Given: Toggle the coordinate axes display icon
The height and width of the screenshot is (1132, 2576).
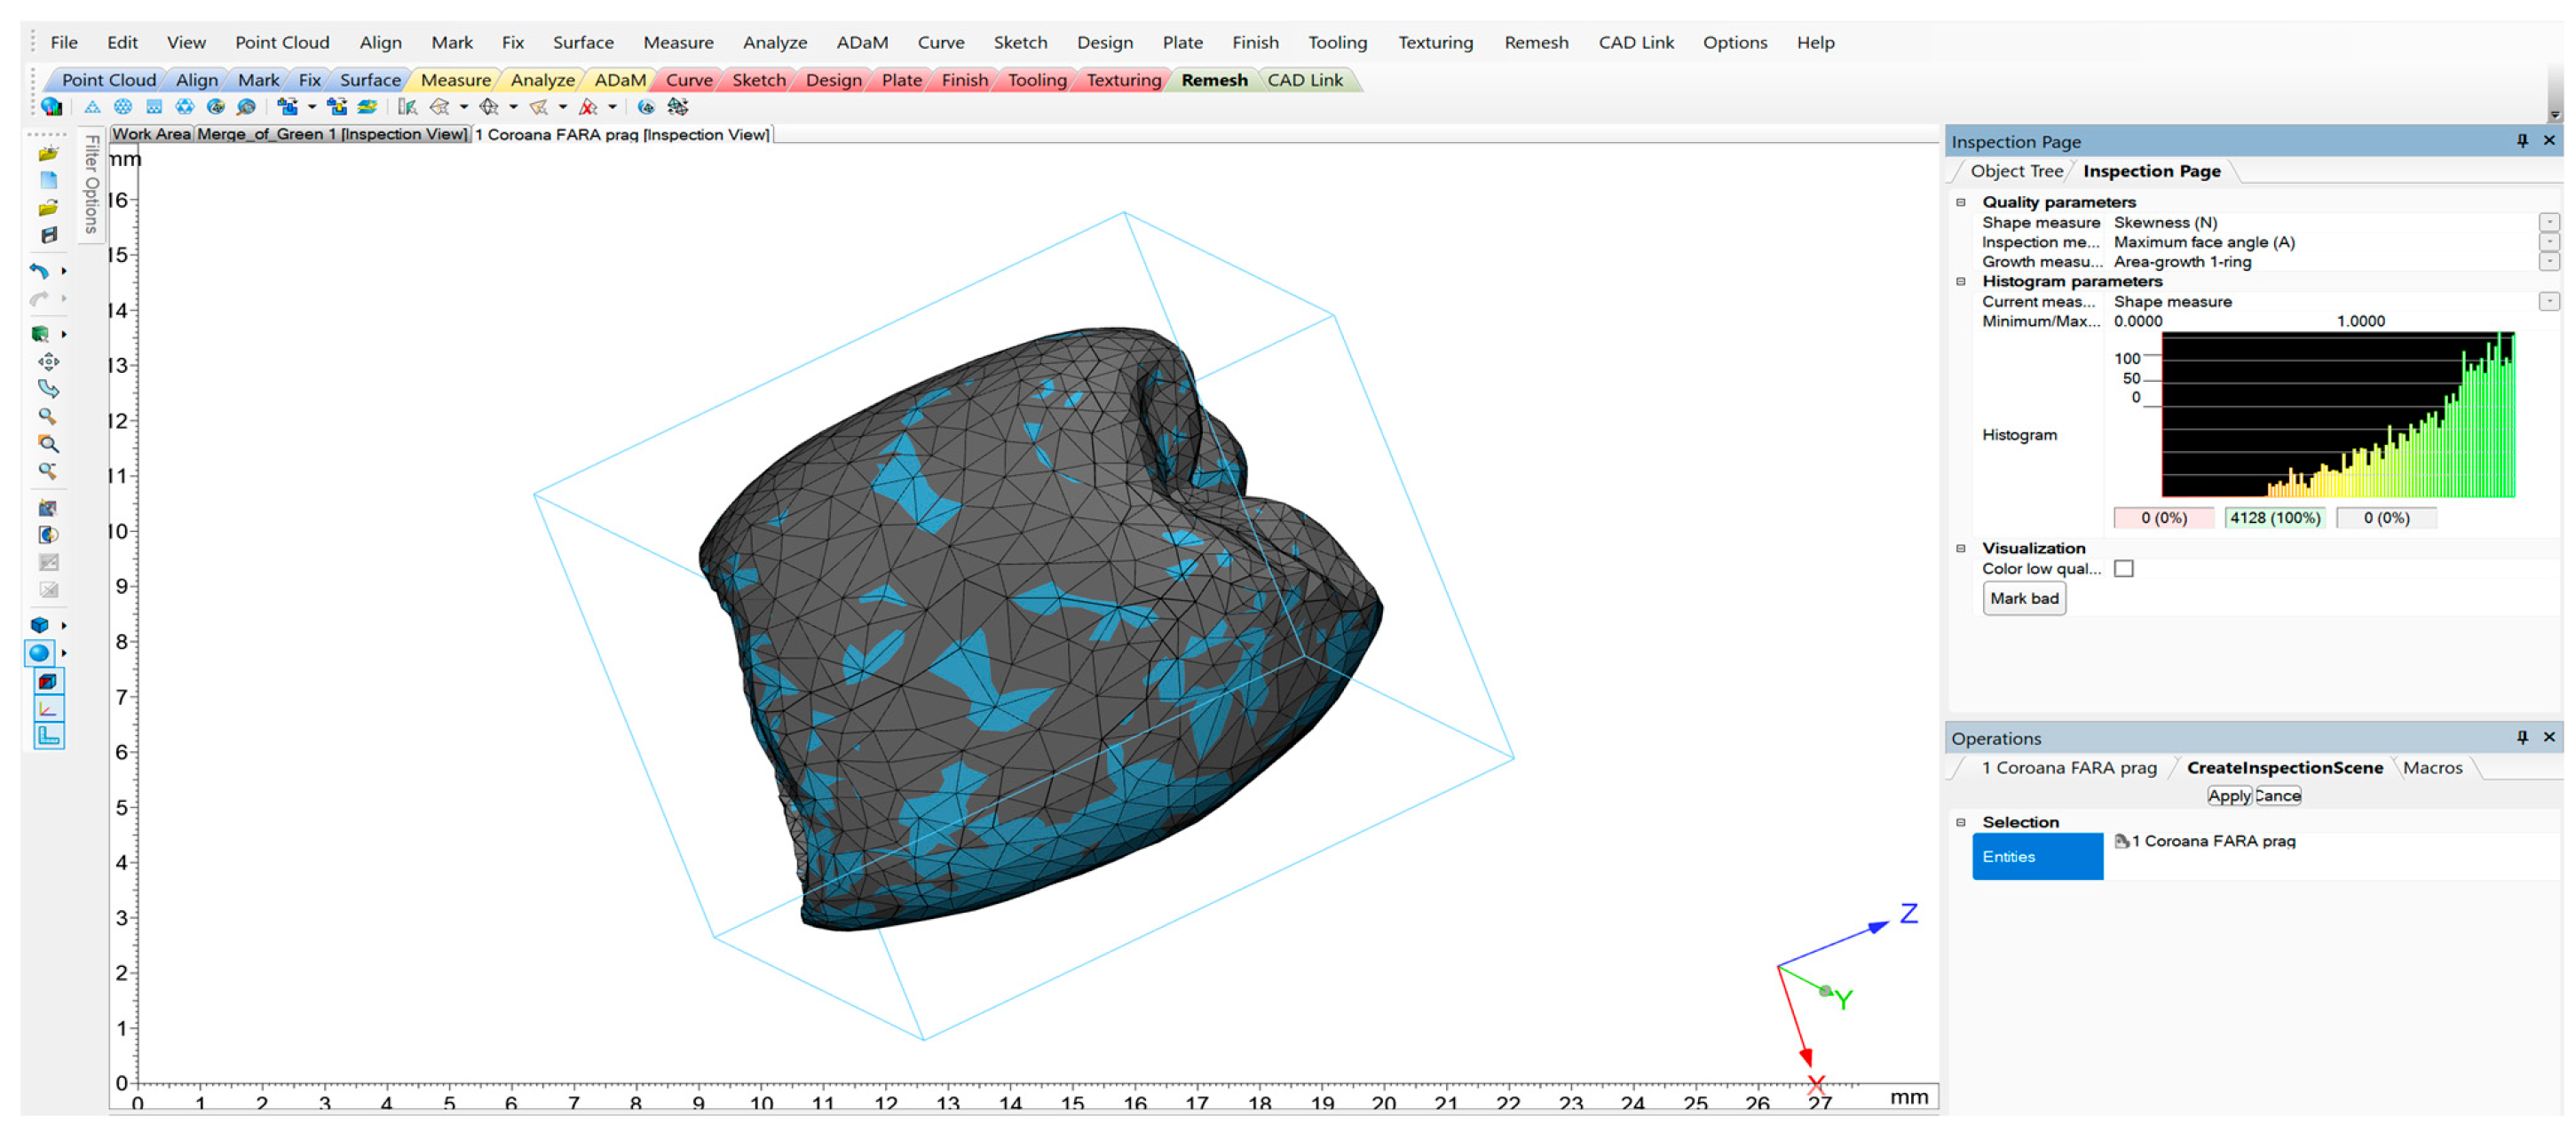Looking at the screenshot, I should [x=48, y=709].
